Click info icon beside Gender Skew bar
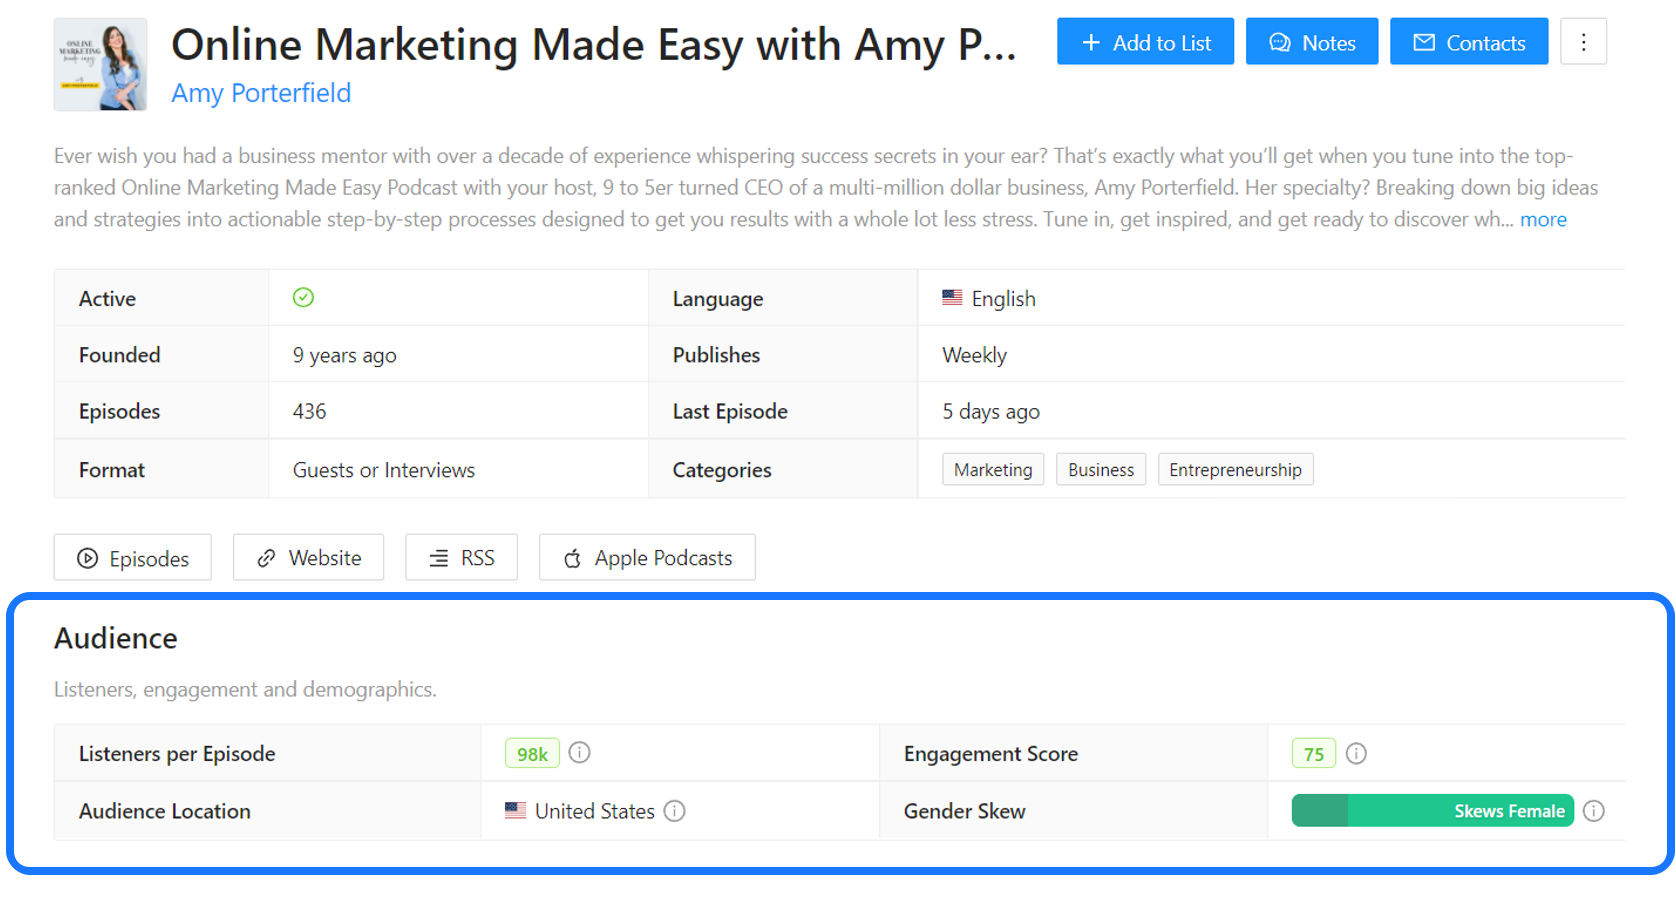The width and height of the screenshot is (1676, 897). coord(1594,810)
